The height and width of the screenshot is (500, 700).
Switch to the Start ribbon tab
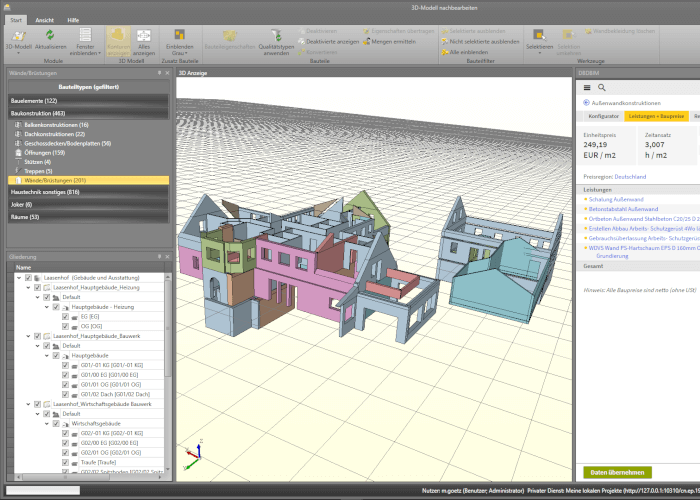(x=16, y=20)
